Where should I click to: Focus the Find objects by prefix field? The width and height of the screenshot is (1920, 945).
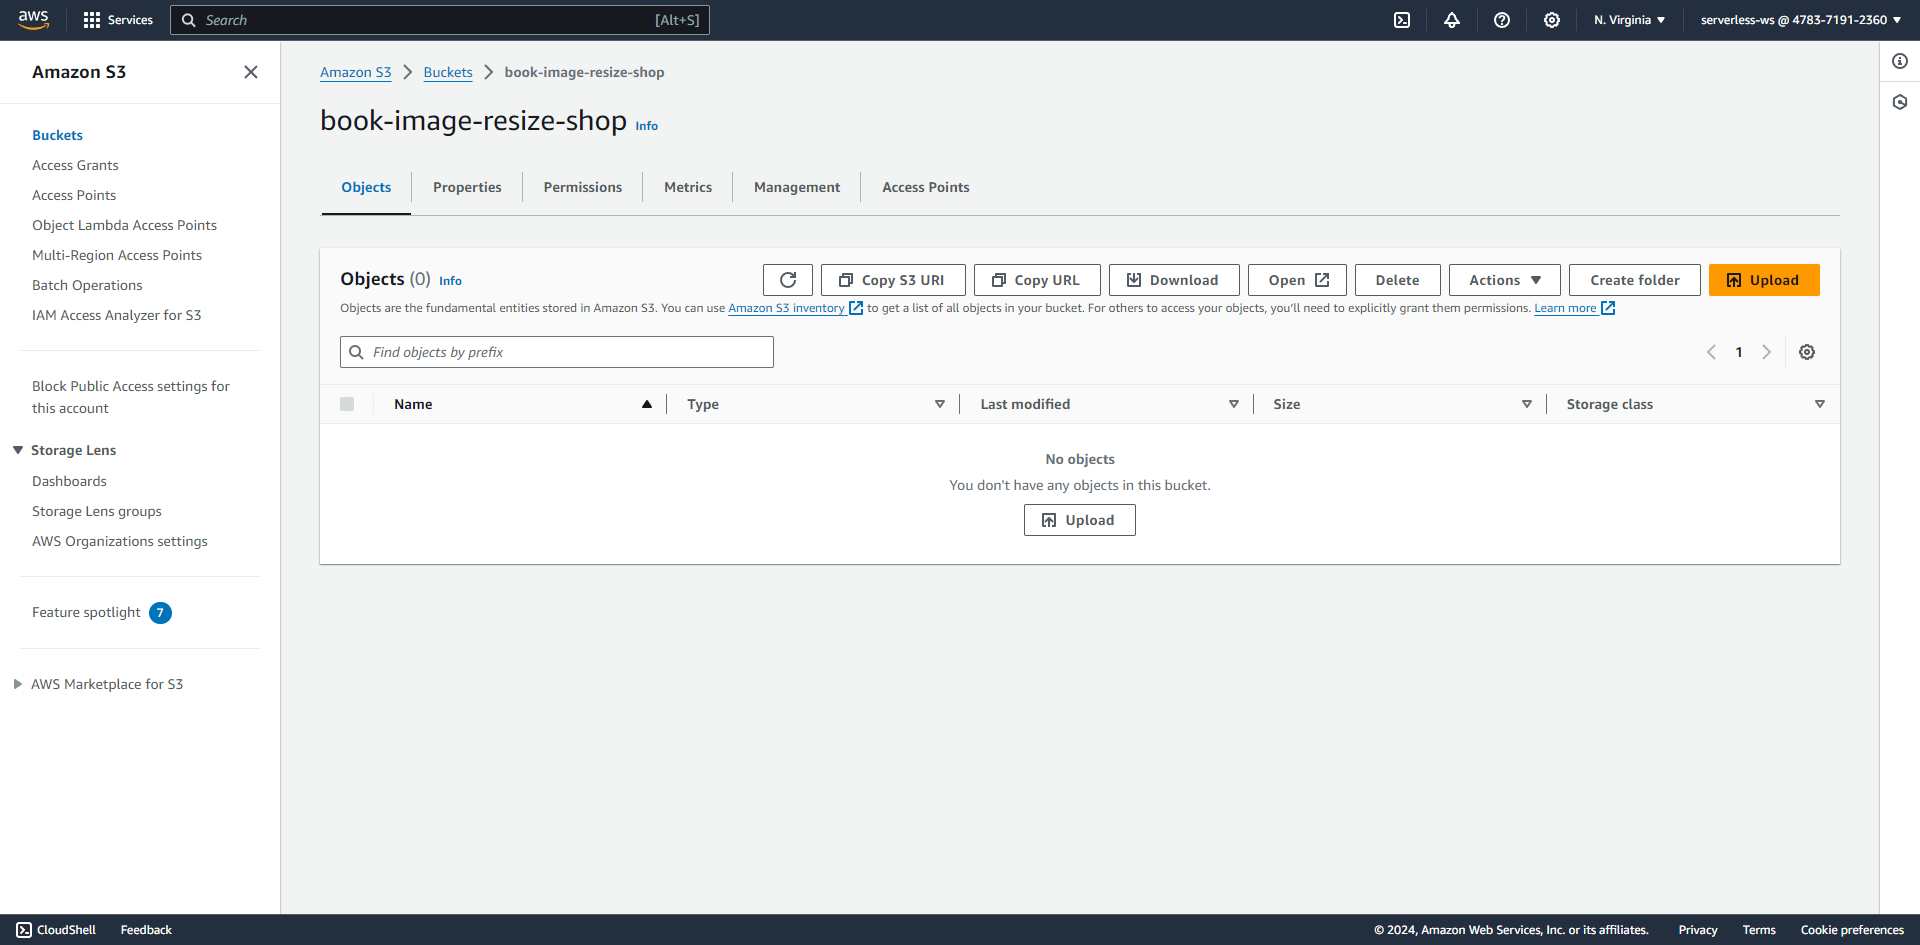point(557,352)
